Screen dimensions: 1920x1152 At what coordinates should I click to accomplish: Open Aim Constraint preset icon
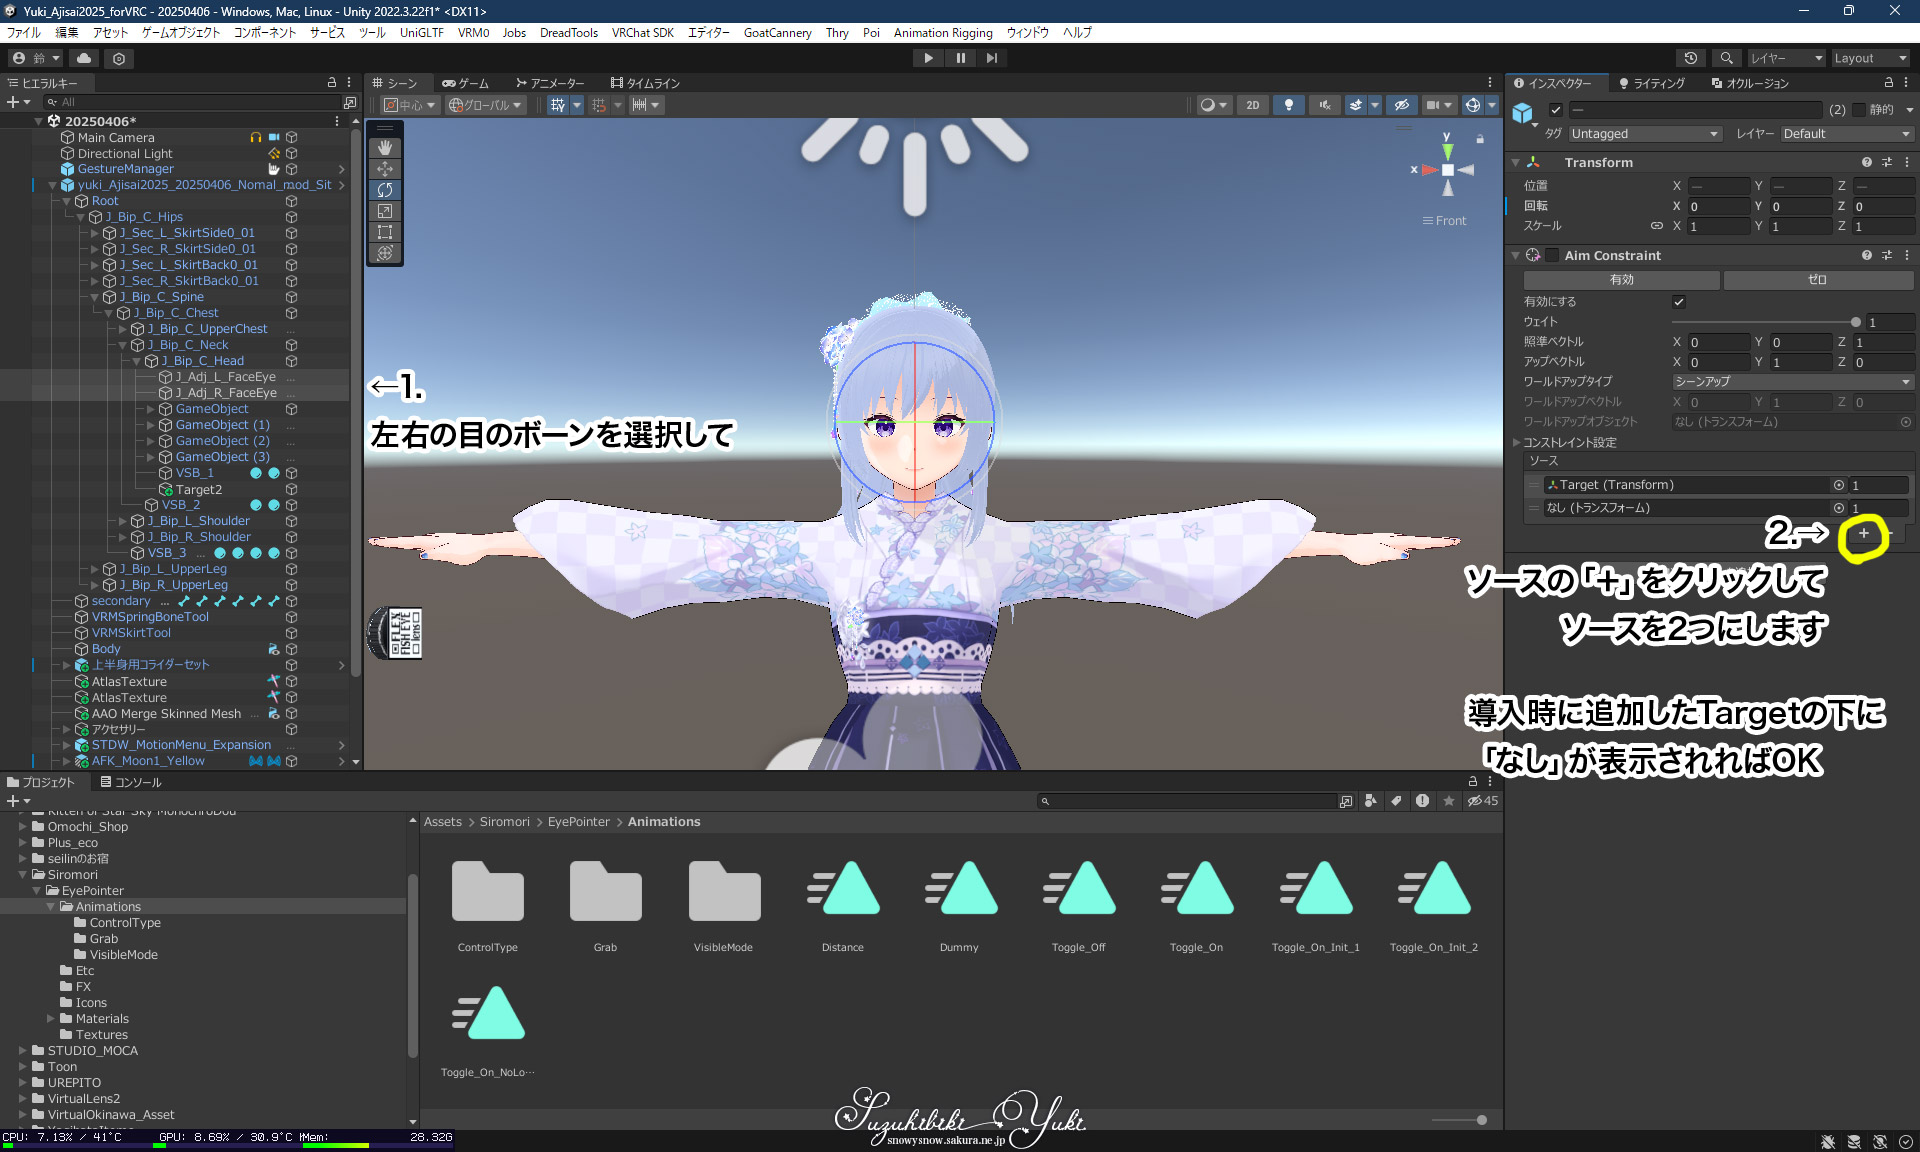pyautogui.click(x=1886, y=255)
